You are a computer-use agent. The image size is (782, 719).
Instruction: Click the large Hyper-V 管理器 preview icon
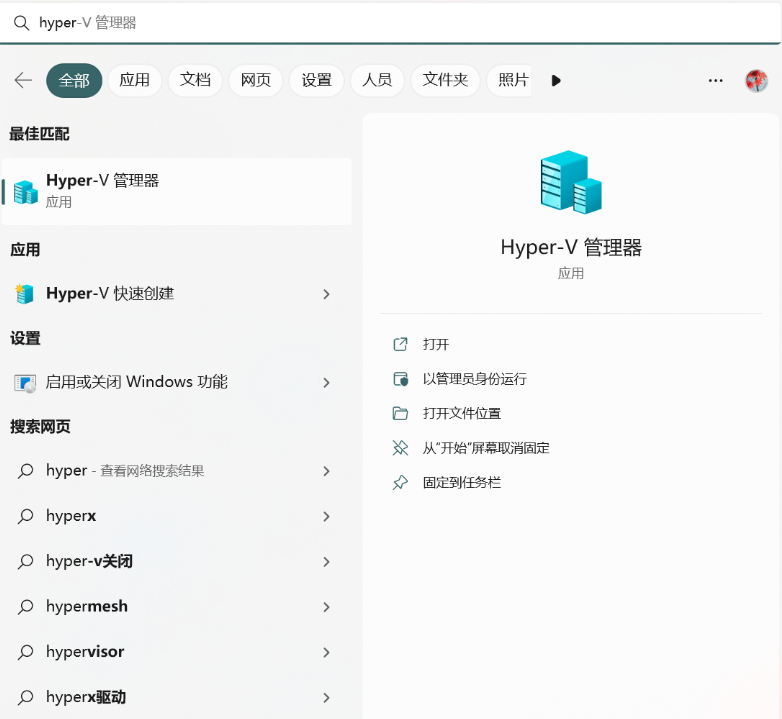pyautogui.click(x=571, y=182)
